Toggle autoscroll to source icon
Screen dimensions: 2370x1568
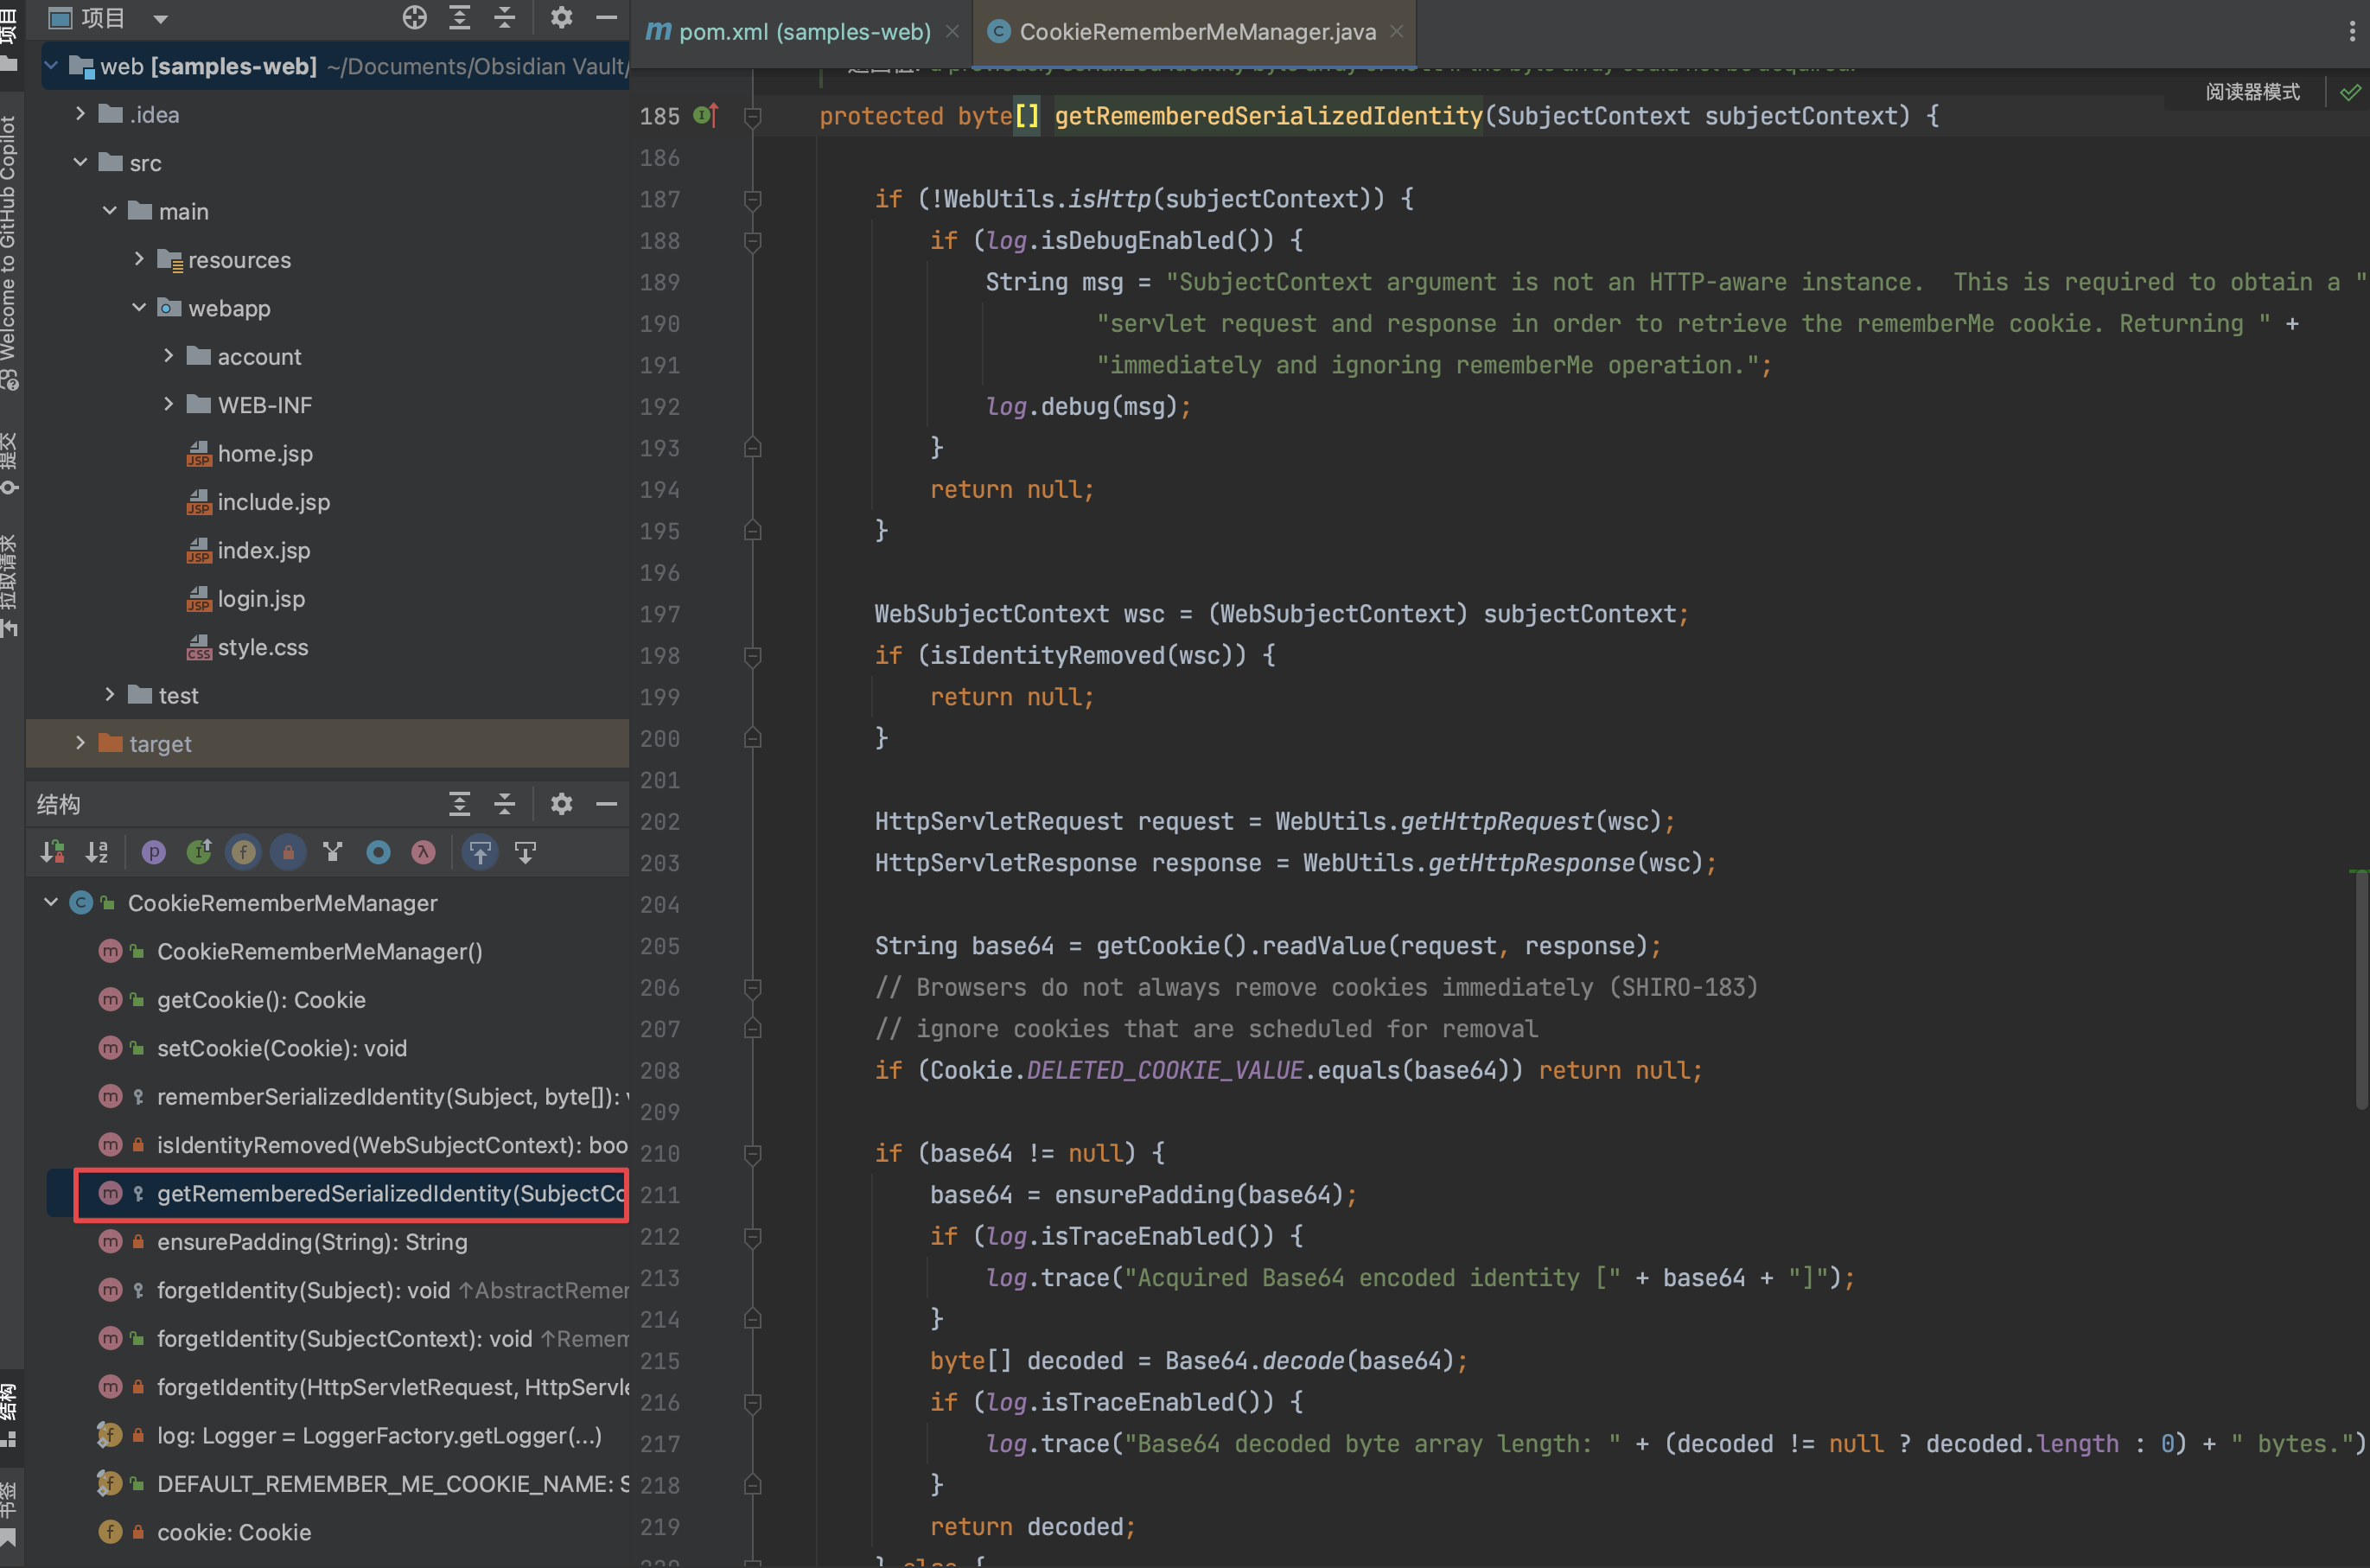point(480,852)
